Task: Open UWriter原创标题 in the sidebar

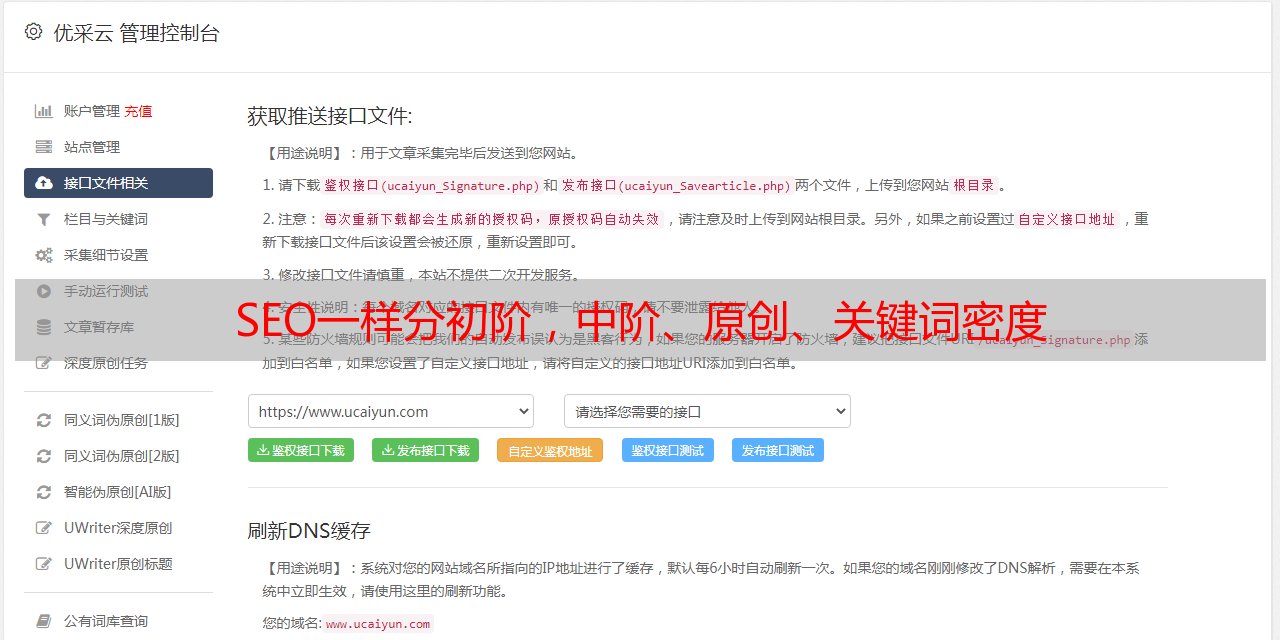Action: coord(118,564)
